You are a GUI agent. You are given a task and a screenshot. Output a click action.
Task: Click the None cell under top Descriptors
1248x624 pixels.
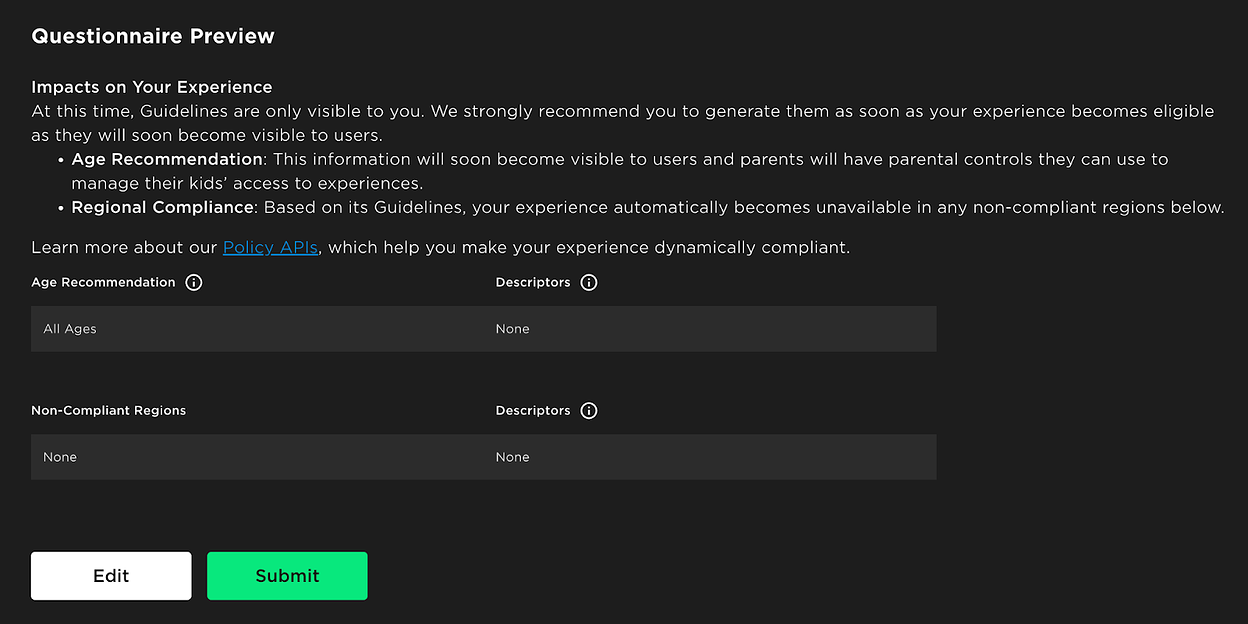[x=512, y=328]
